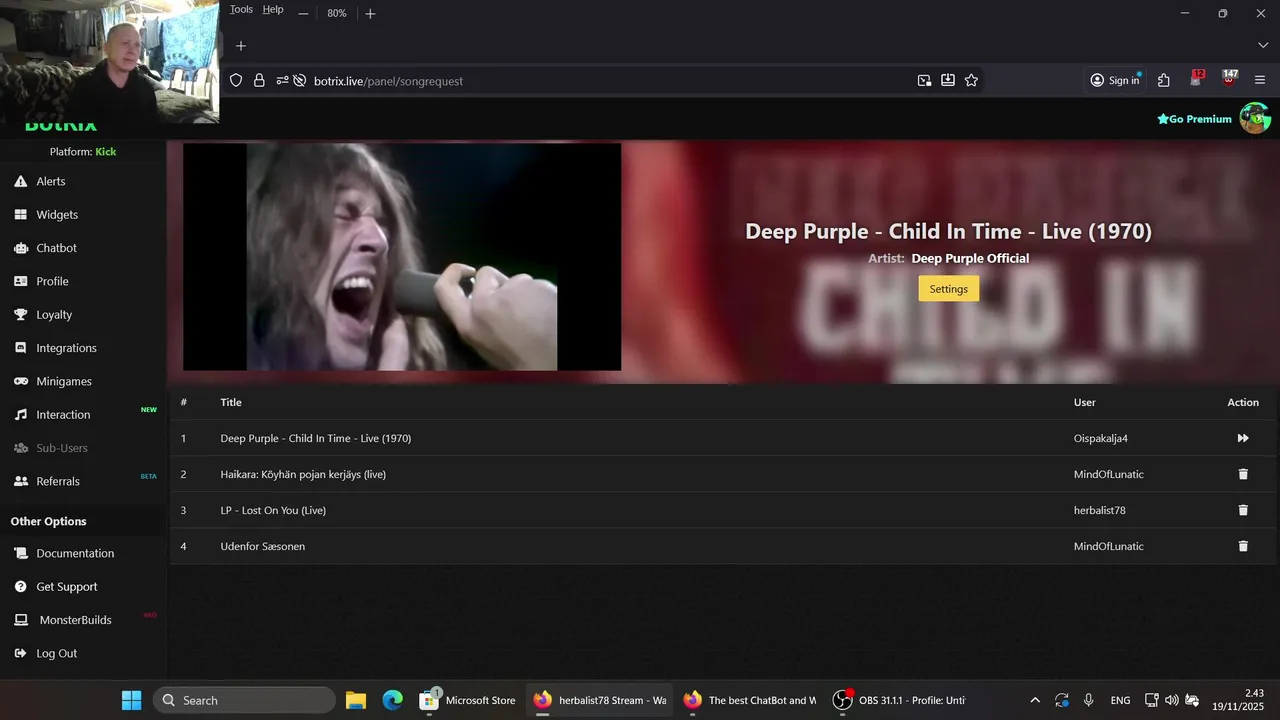1280x720 pixels.
Task: Decrease the zoom with the minus
Action: pyautogui.click(x=303, y=13)
